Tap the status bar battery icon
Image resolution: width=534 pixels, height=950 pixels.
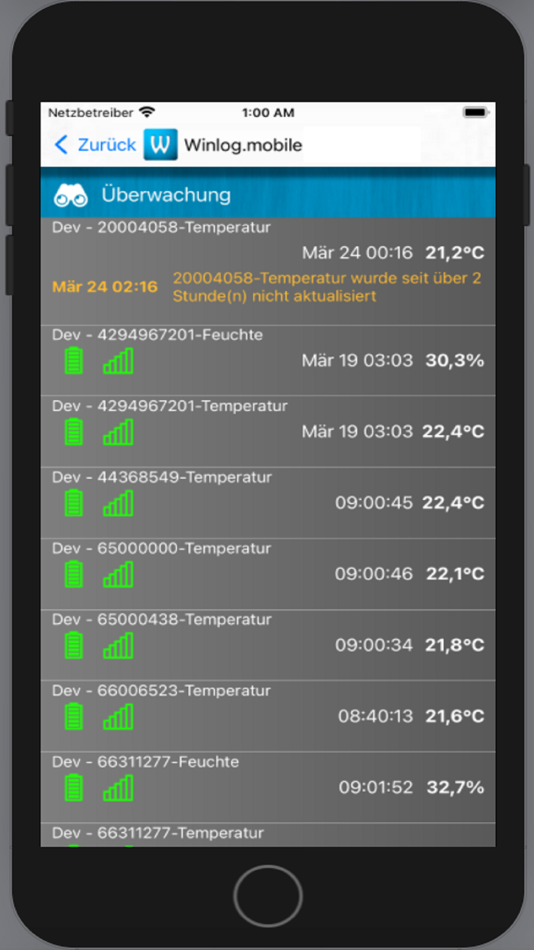tap(476, 113)
